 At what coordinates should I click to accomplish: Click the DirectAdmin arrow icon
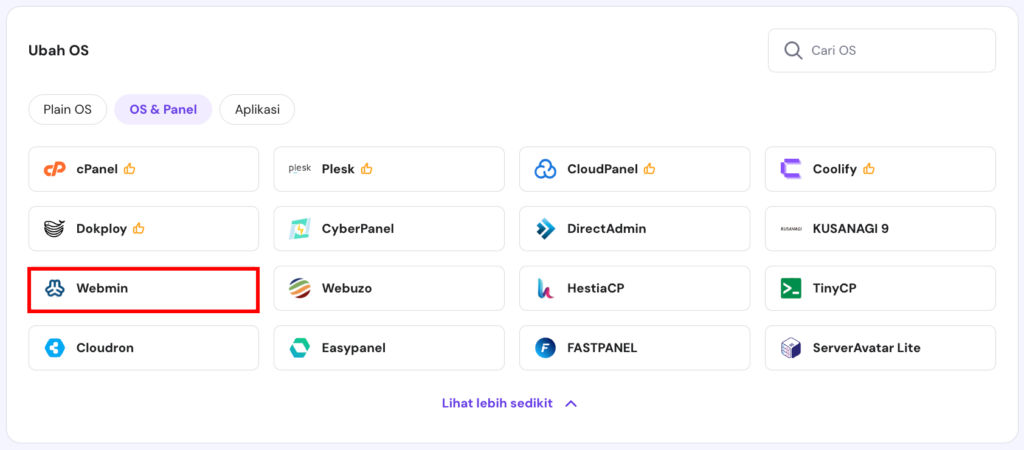[x=545, y=228]
